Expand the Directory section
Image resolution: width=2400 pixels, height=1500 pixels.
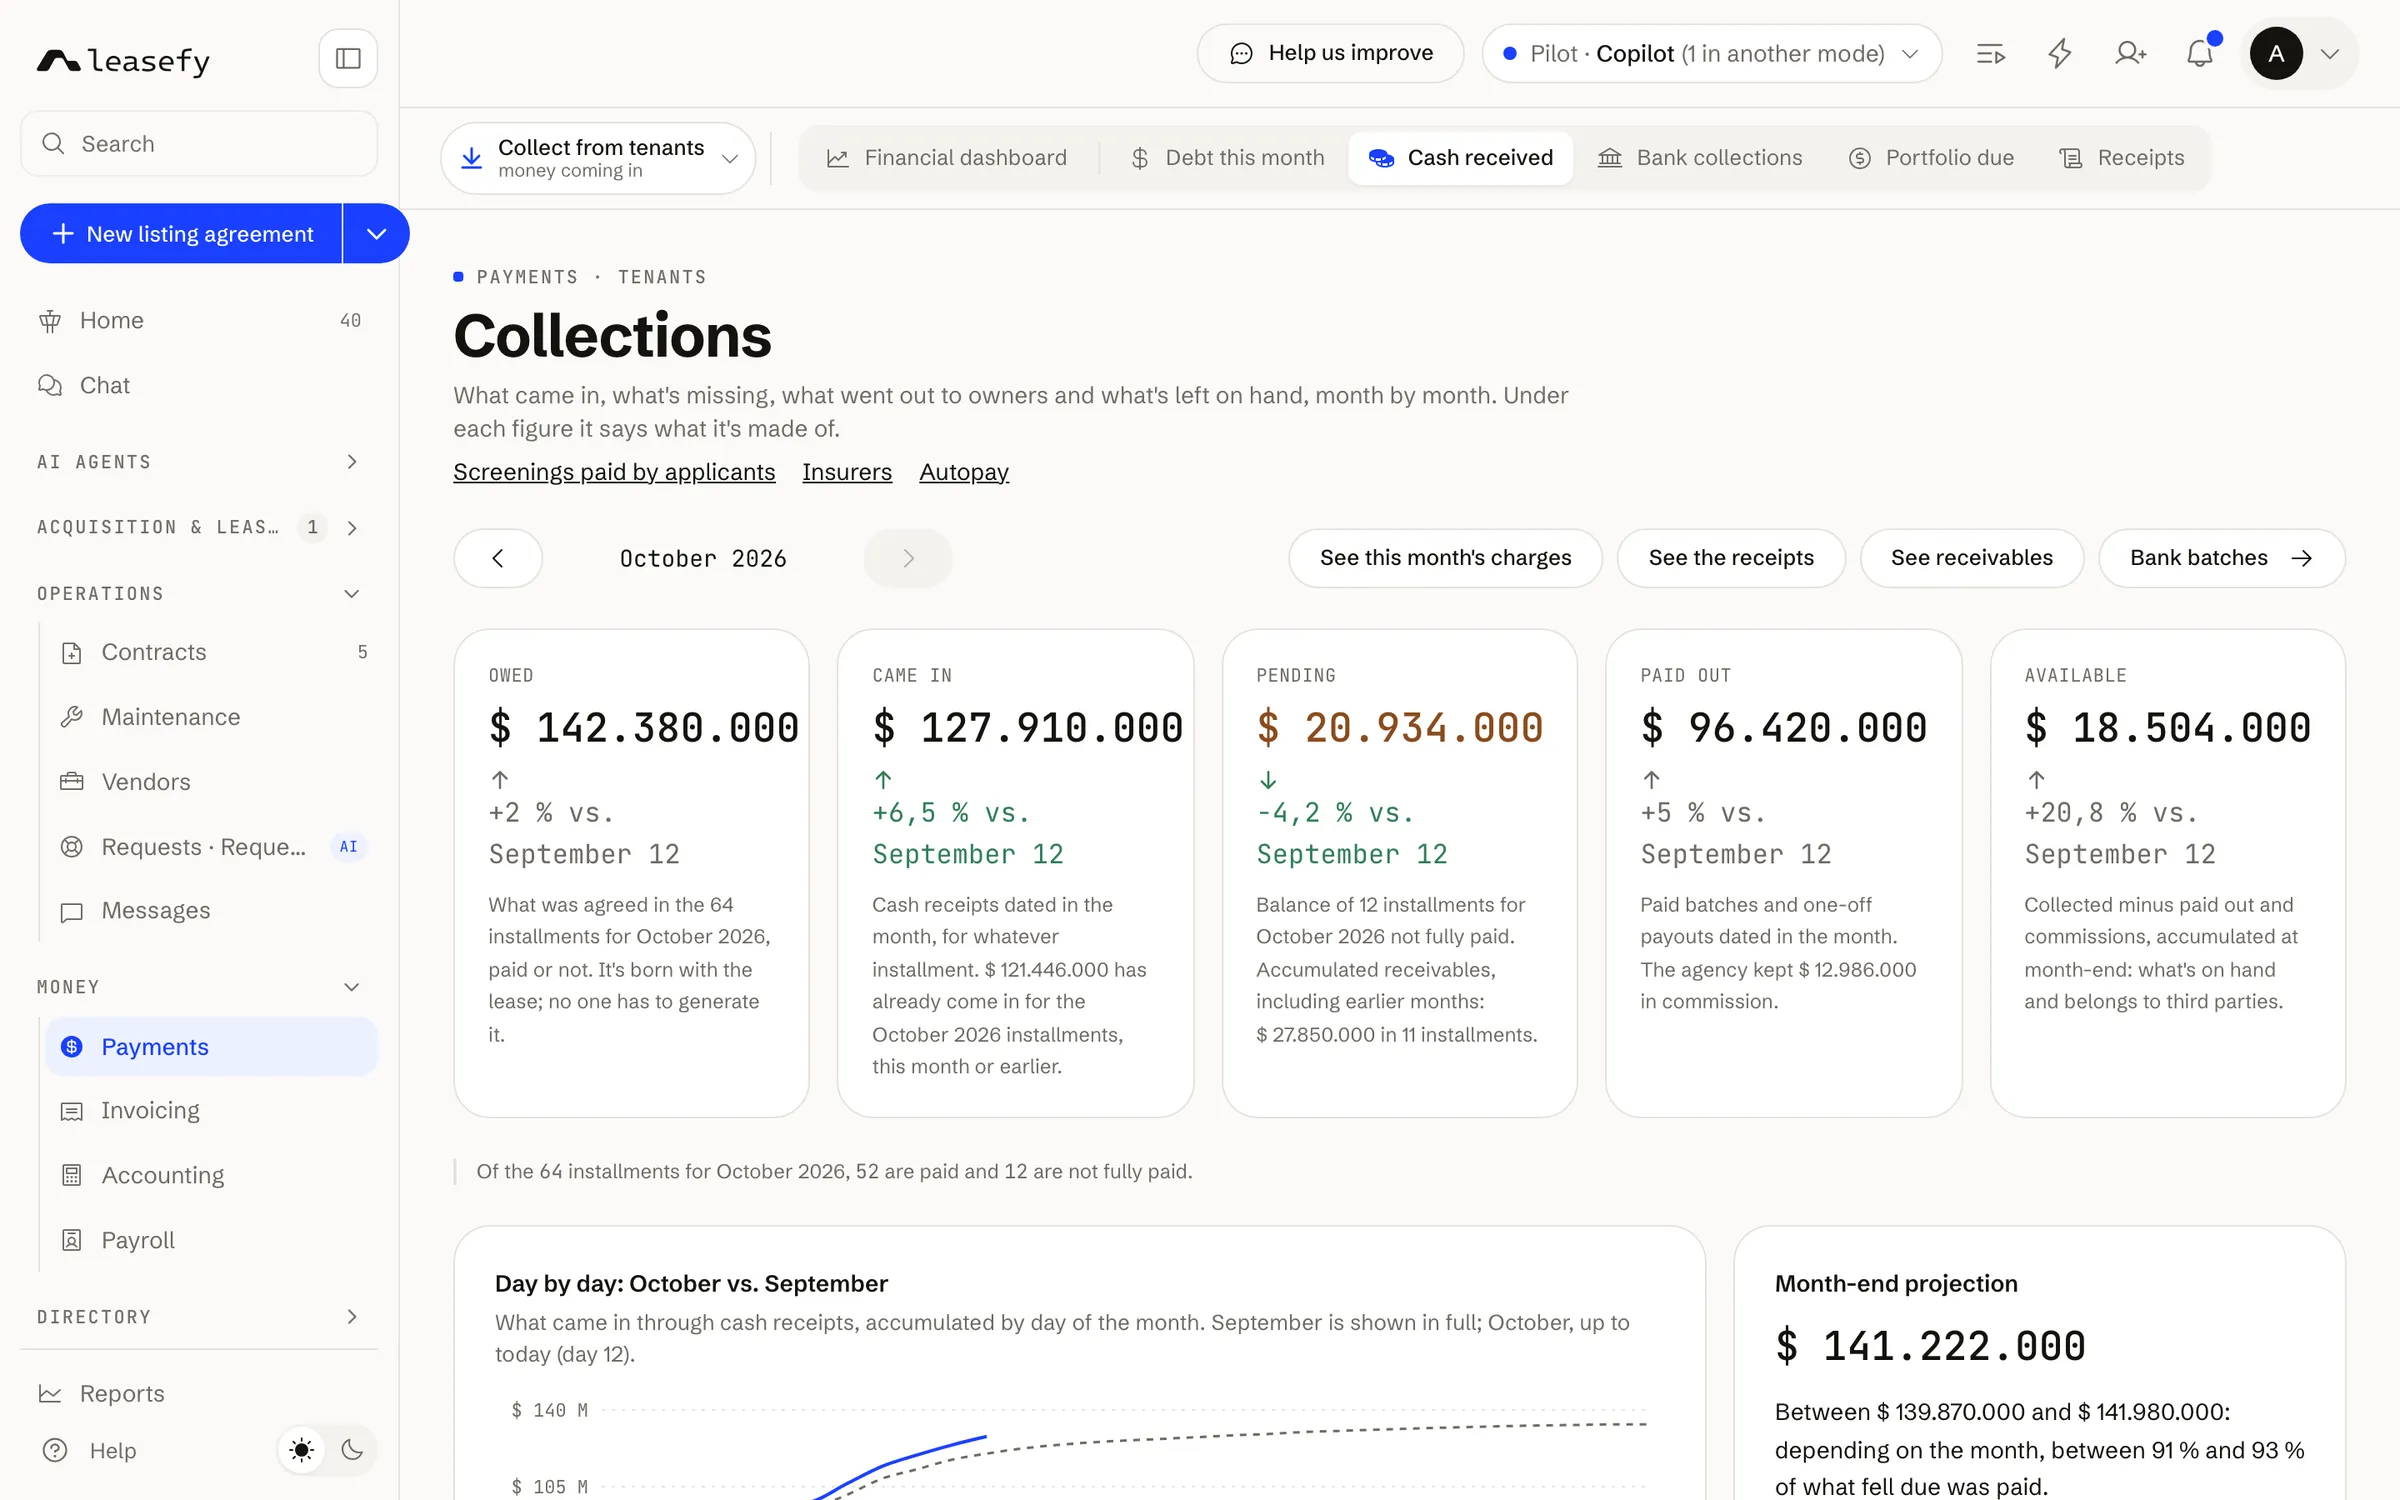pos(199,1317)
